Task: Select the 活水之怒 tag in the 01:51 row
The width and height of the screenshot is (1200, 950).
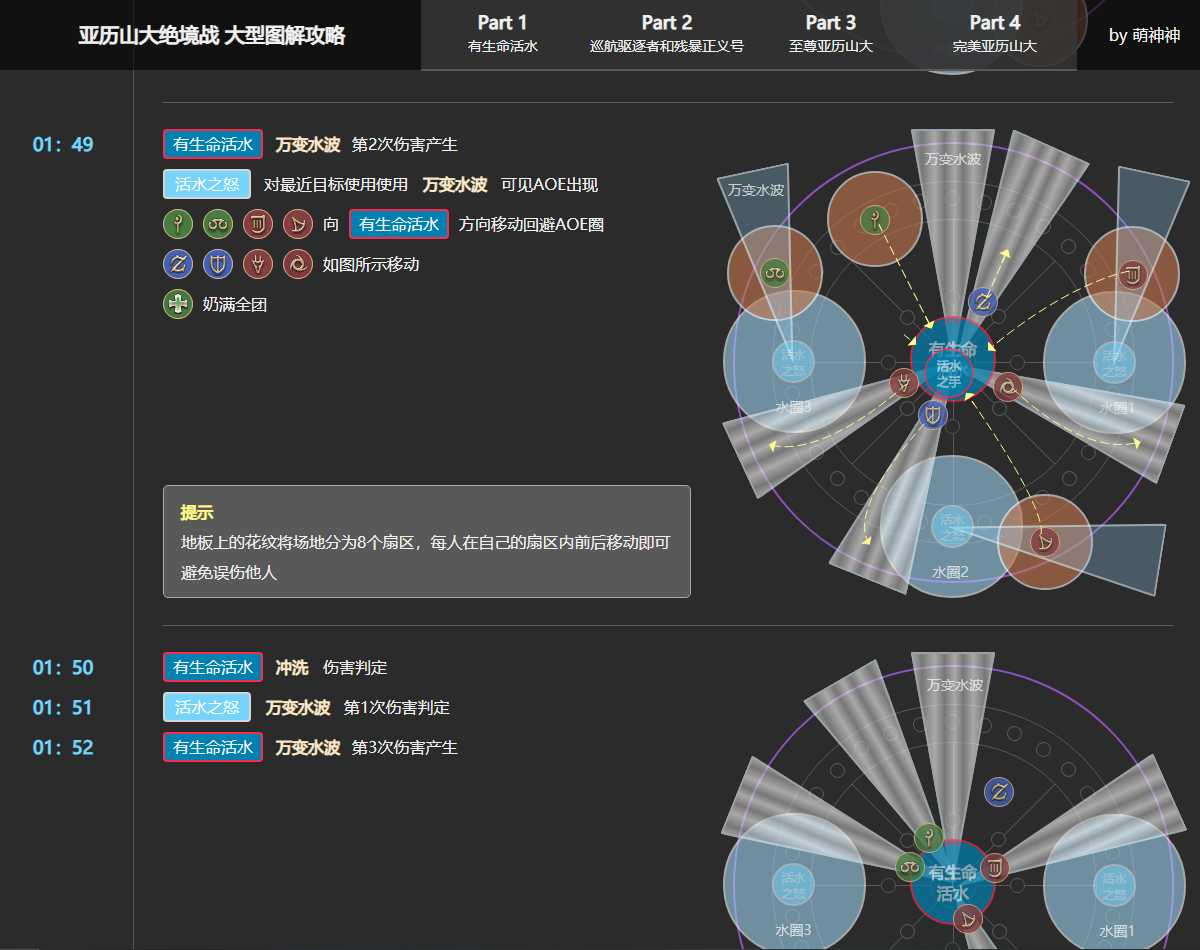Action: point(207,707)
